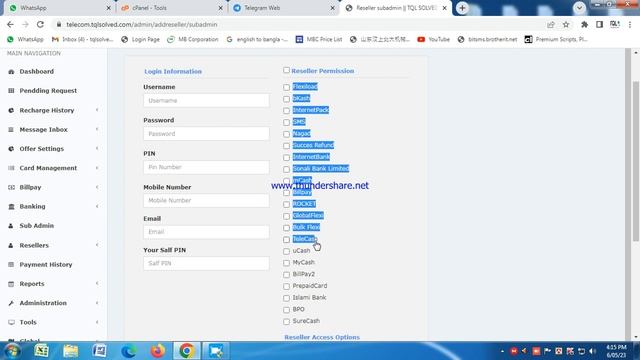640x360 pixels.
Task: Open Firefox from the taskbar
Action: pos(158,351)
